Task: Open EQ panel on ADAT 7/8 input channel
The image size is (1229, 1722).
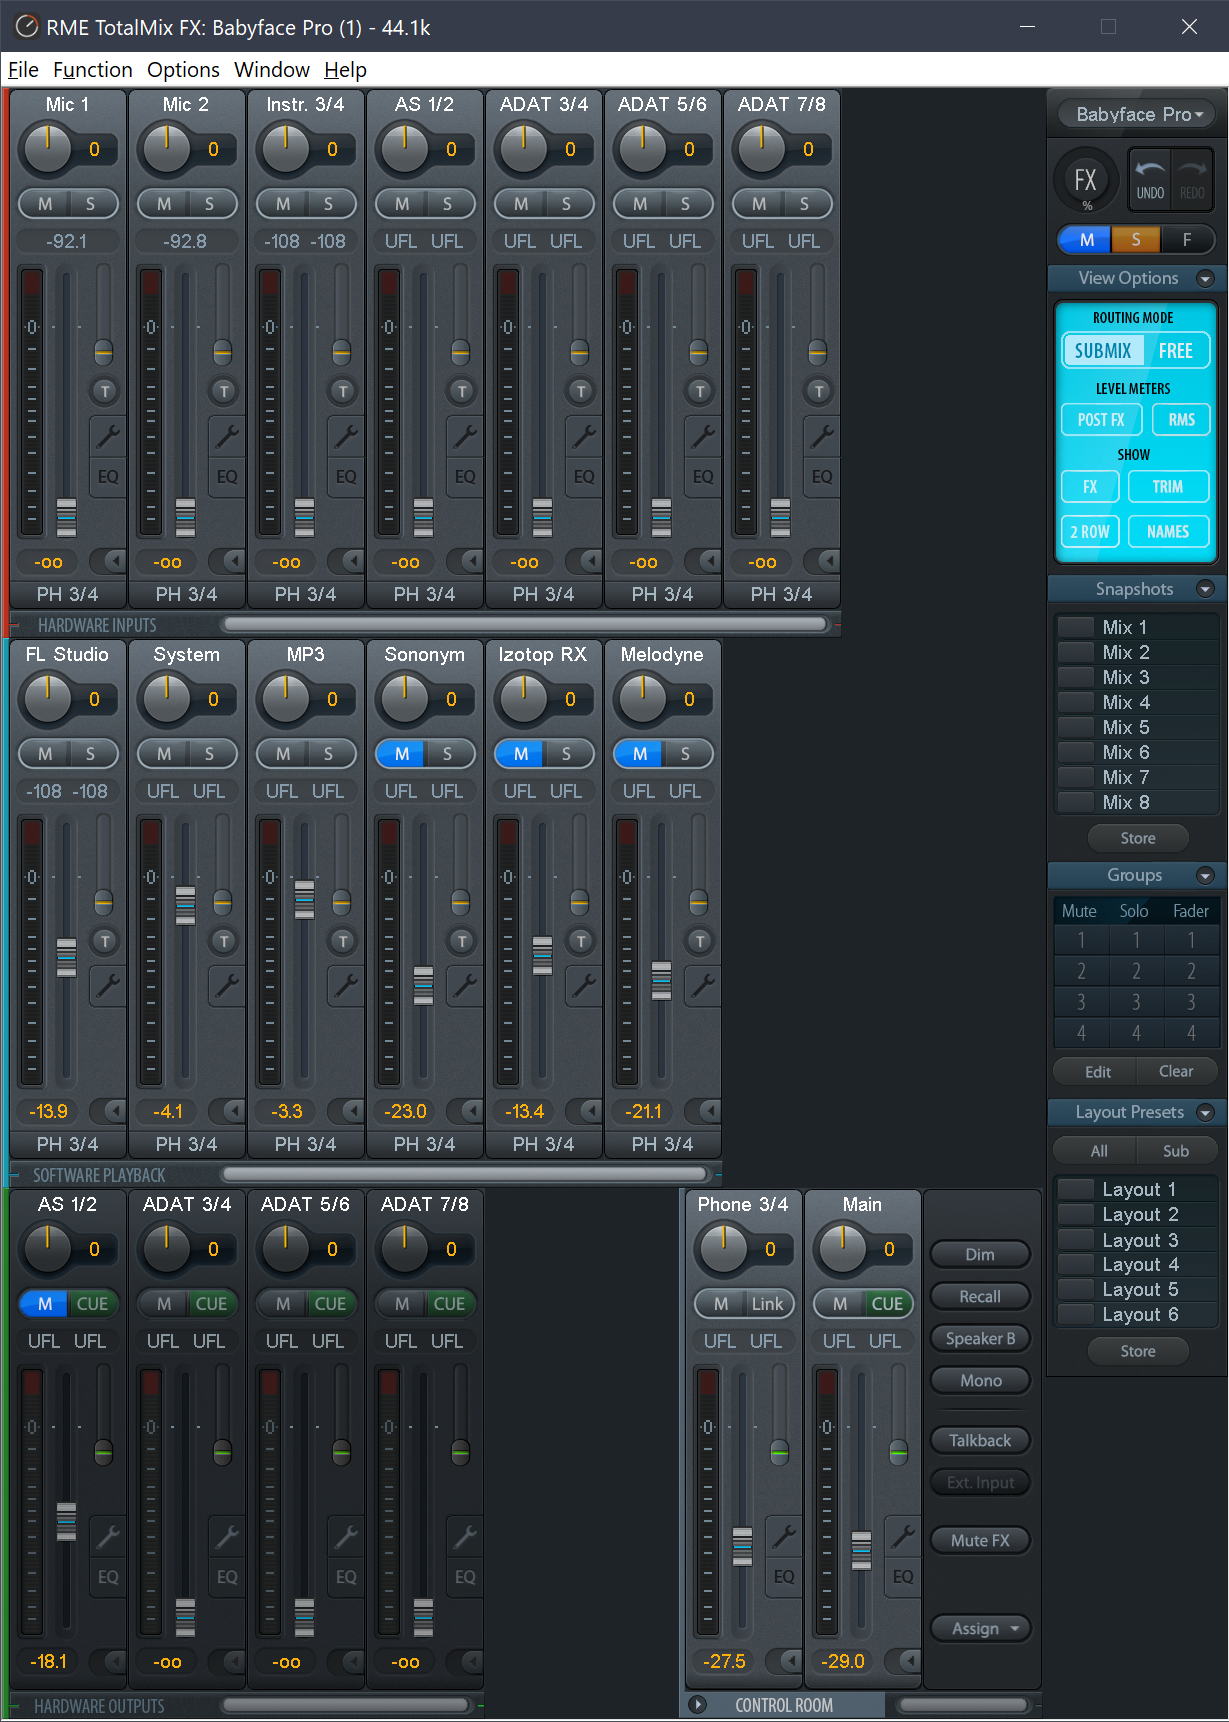Action: coord(822,477)
